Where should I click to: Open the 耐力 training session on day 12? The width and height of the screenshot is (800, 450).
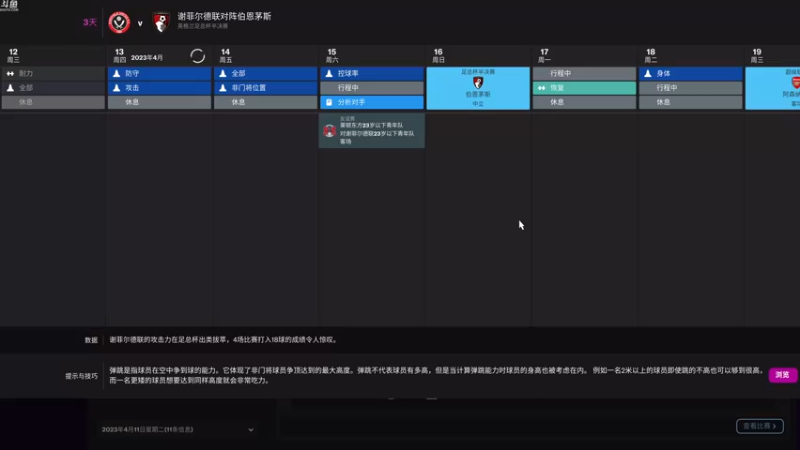pos(53,73)
